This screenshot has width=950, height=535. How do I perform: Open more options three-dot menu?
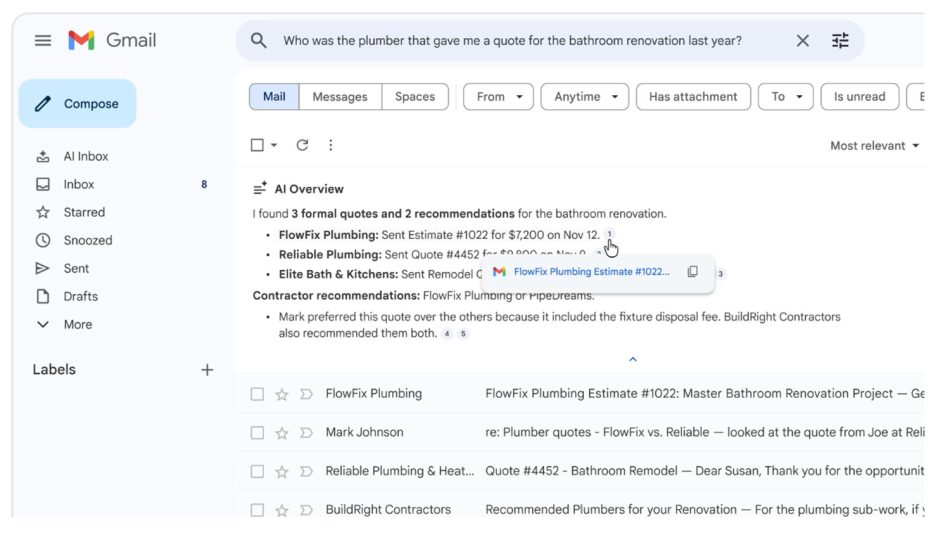[330, 145]
